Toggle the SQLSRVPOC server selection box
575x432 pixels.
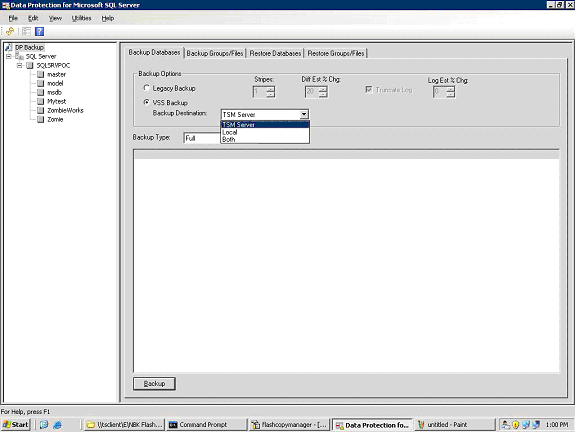(30, 66)
